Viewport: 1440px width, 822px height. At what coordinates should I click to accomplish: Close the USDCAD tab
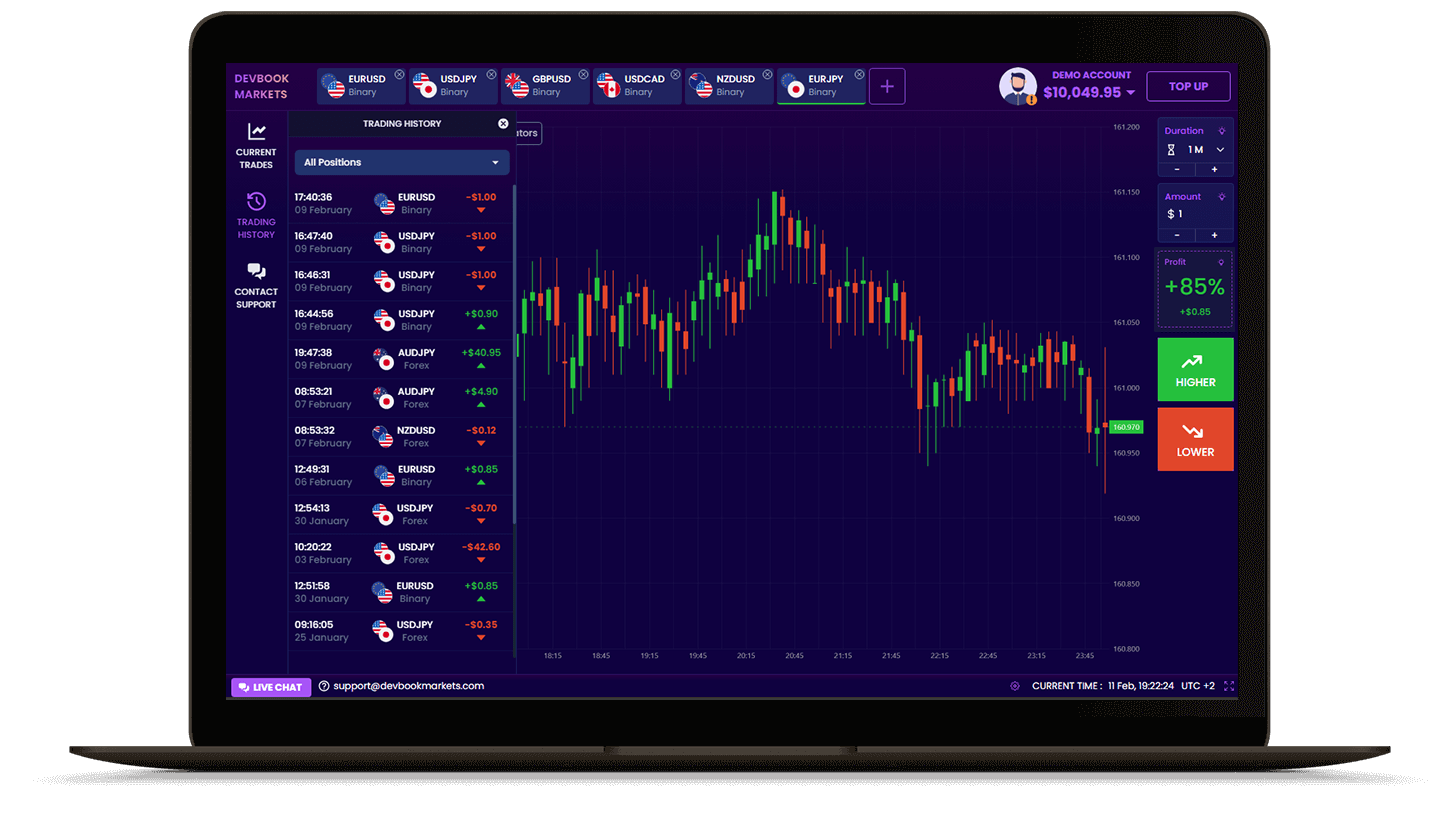pos(675,74)
